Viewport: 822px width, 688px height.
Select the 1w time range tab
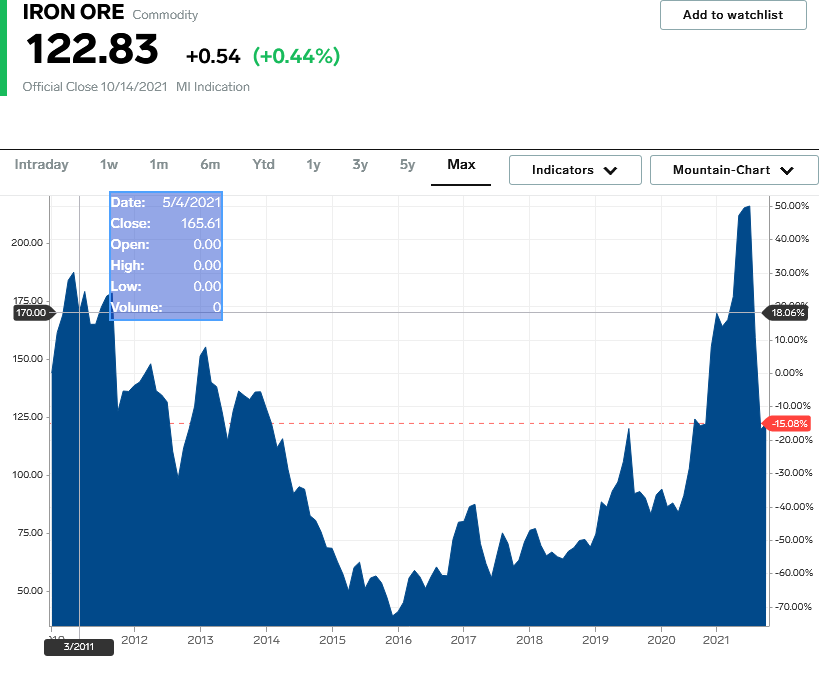click(109, 165)
